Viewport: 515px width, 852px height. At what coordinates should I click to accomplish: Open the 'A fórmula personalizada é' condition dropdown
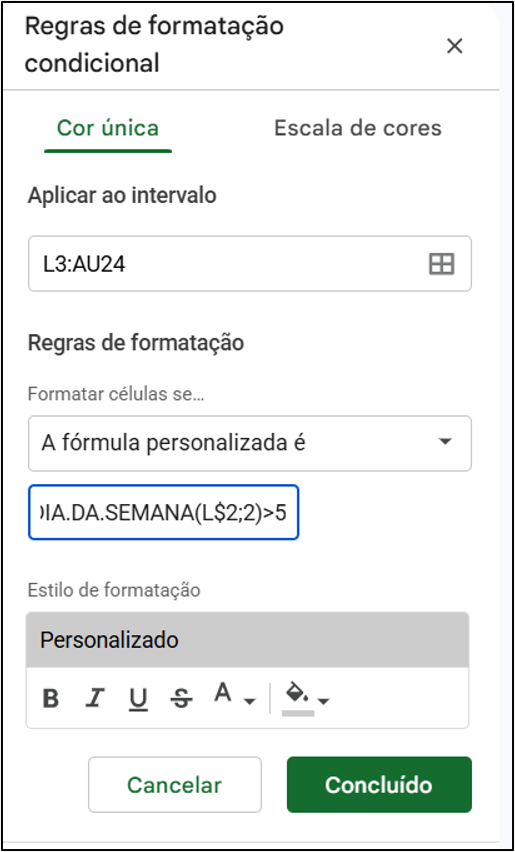pos(250,443)
